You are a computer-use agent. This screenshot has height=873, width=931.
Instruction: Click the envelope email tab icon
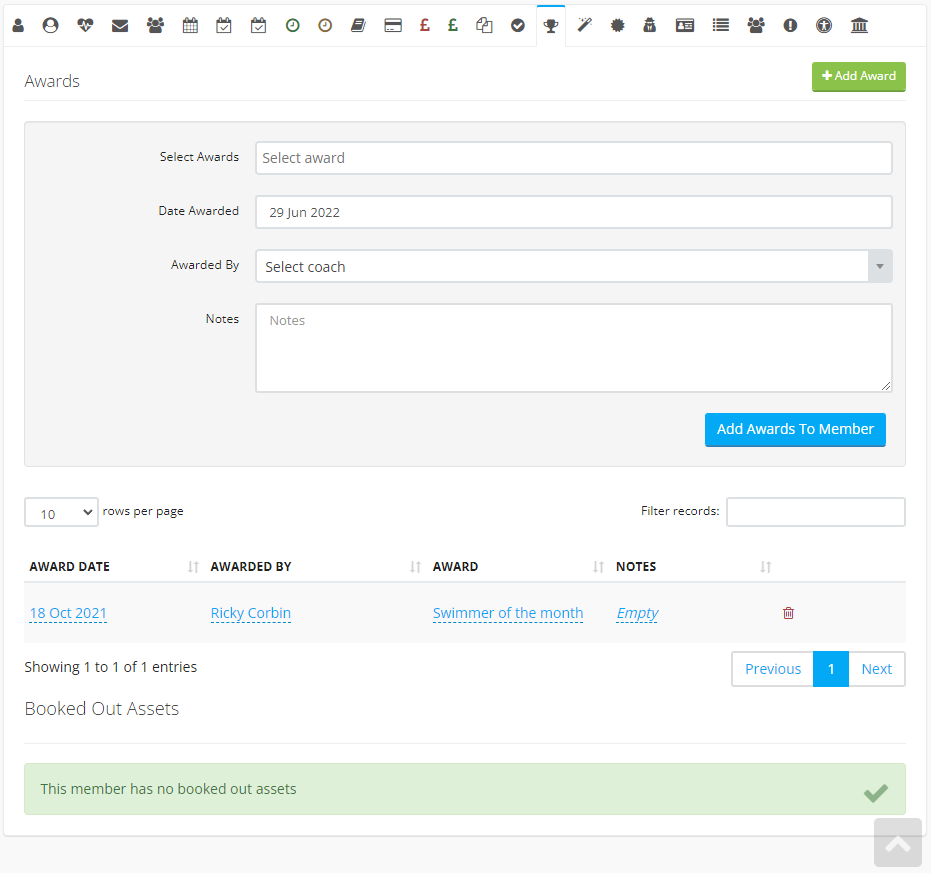tap(120, 26)
